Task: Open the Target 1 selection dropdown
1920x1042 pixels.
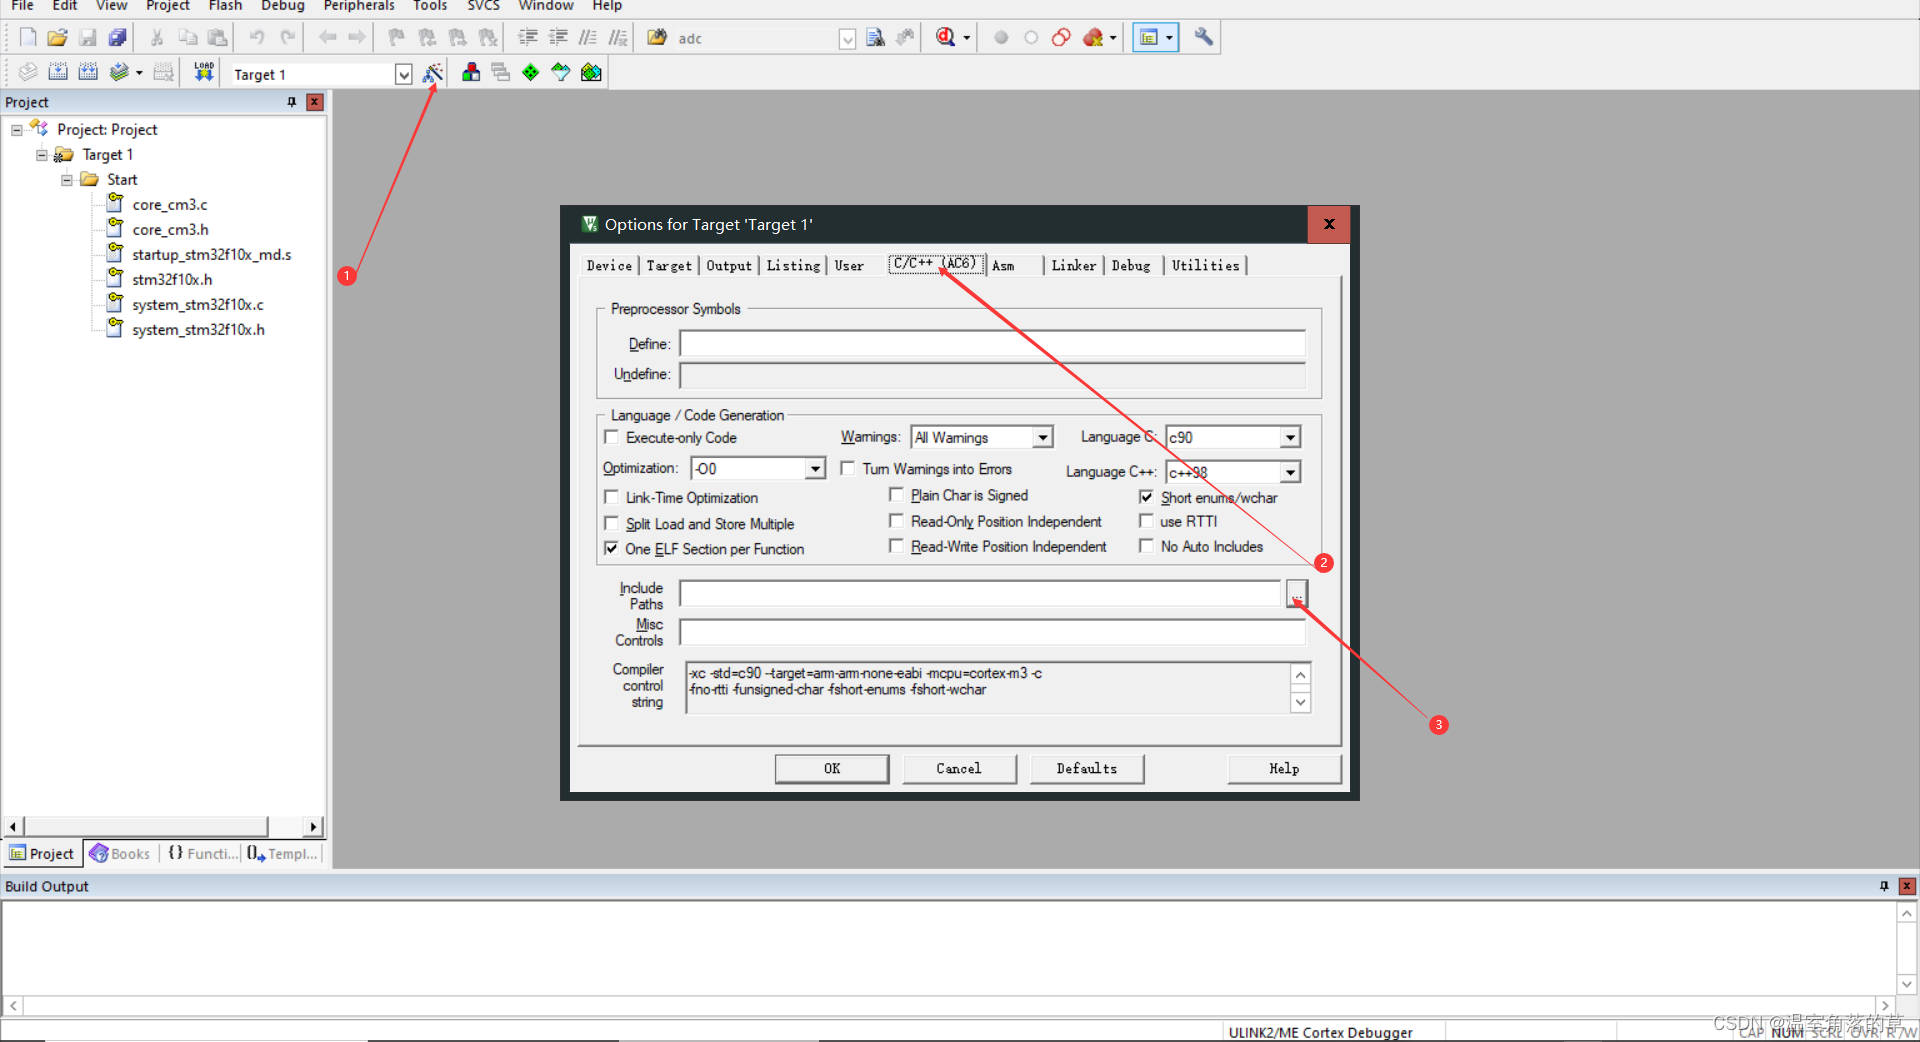Action: [x=403, y=74]
